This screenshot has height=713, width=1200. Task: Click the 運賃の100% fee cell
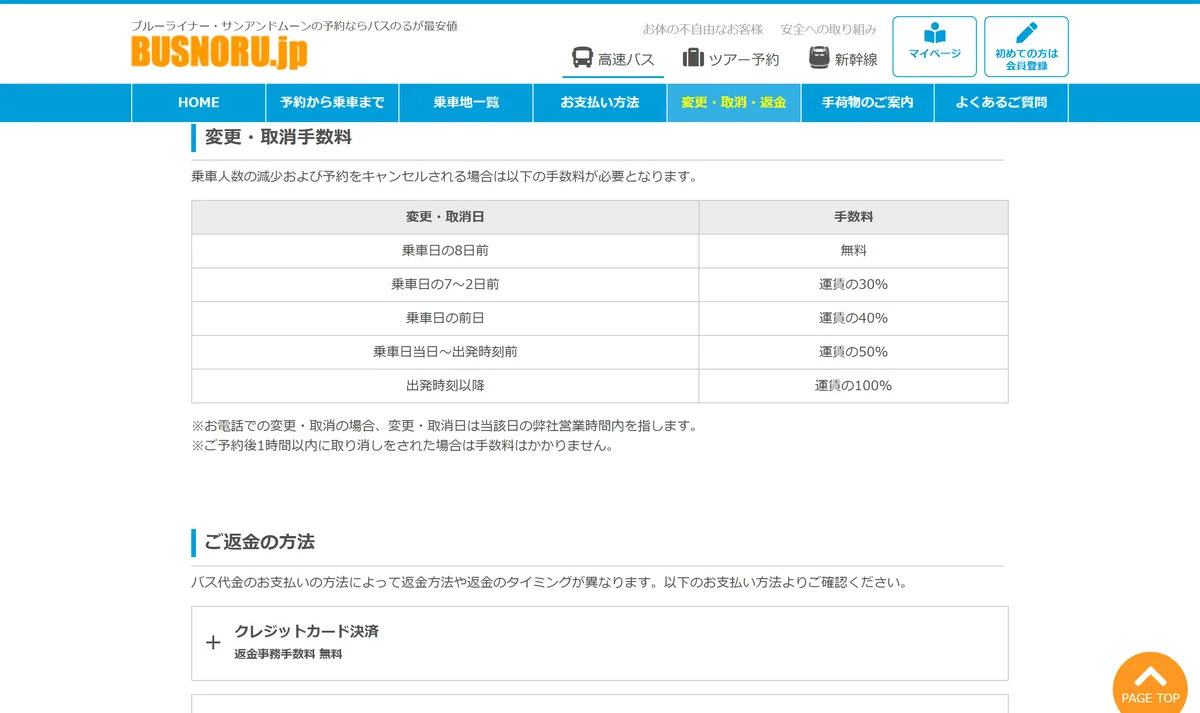[853, 386]
